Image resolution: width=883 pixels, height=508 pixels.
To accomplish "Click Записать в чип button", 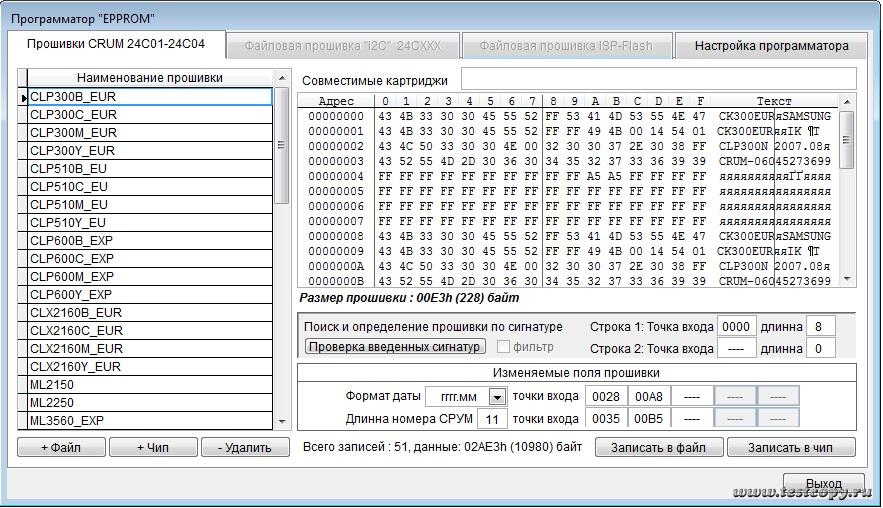I will tap(792, 447).
